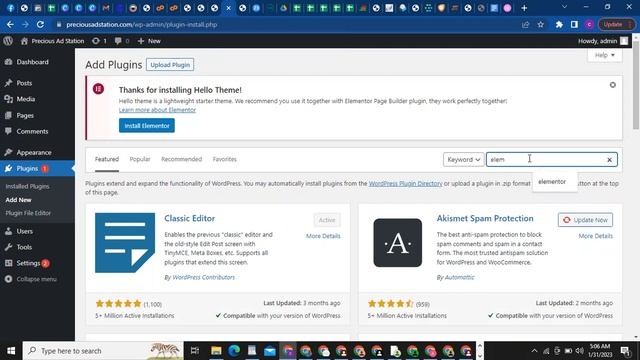Image resolution: width=640 pixels, height=360 pixels.
Task: Click the browser address bar
Action: tap(286, 24)
